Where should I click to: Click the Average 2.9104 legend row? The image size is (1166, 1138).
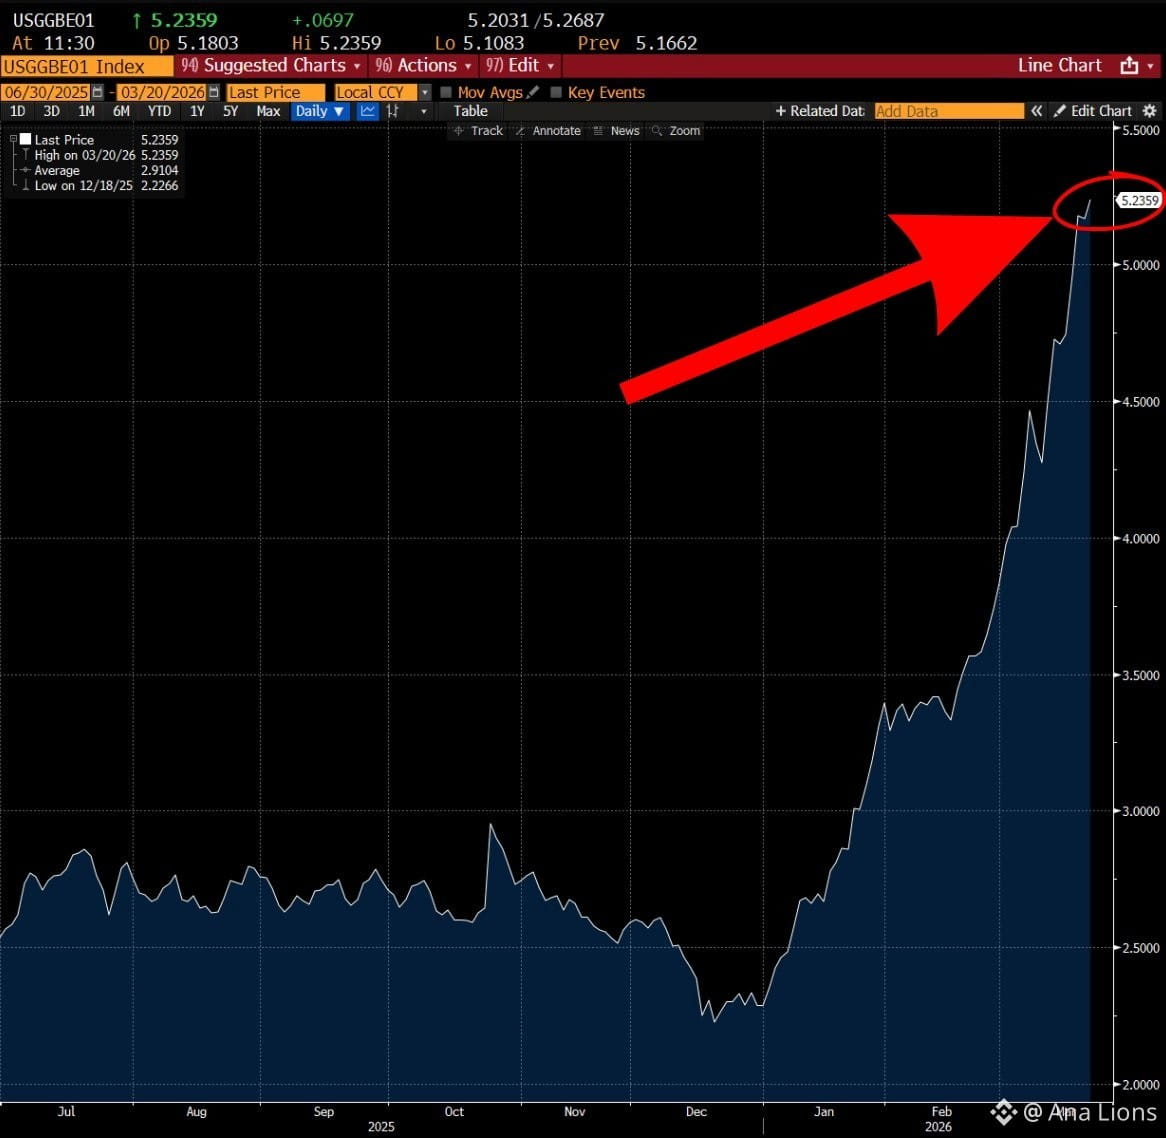(x=100, y=170)
